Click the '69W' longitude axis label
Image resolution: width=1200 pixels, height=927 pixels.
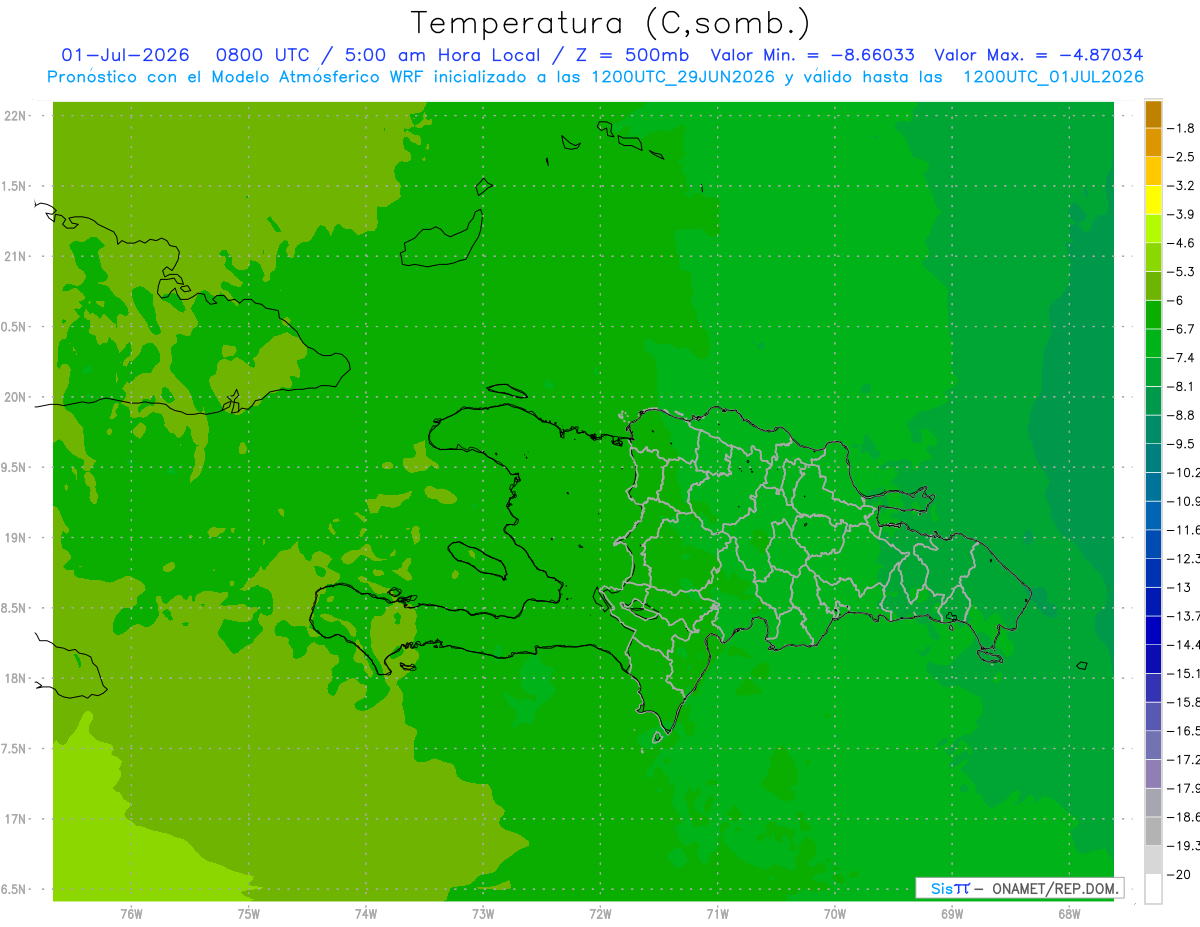[952, 914]
